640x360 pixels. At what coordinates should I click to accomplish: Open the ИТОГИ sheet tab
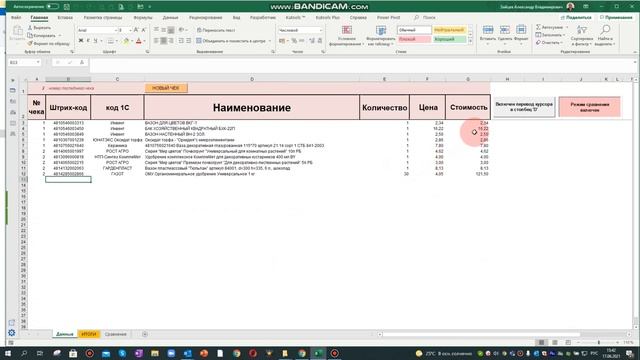(89, 334)
